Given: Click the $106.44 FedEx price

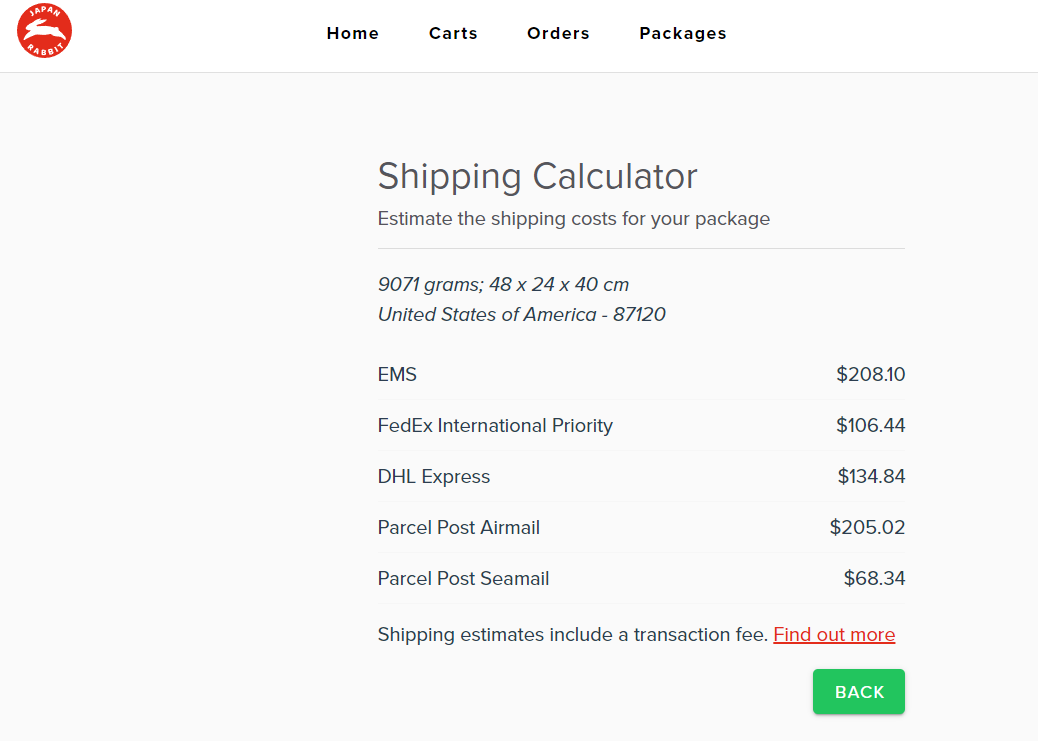Looking at the screenshot, I should coord(870,426).
